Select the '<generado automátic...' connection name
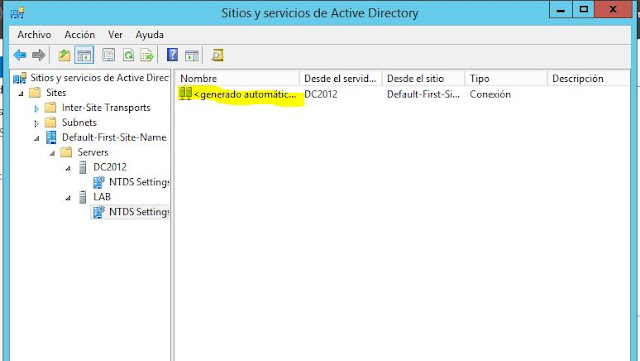640x361 pixels. pyautogui.click(x=245, y=94)
